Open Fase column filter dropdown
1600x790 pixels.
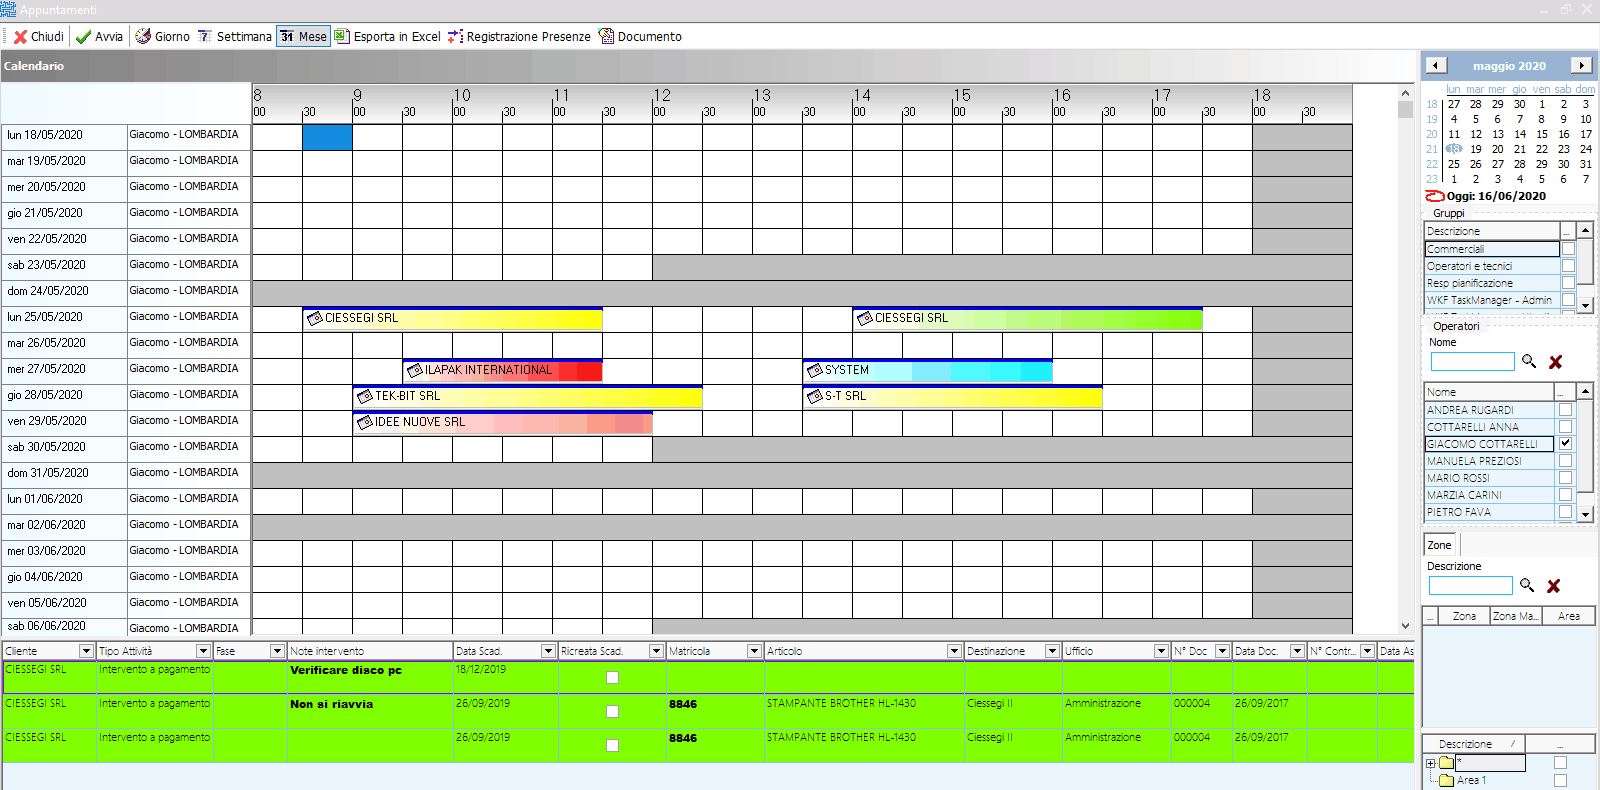tap(277, 651)
